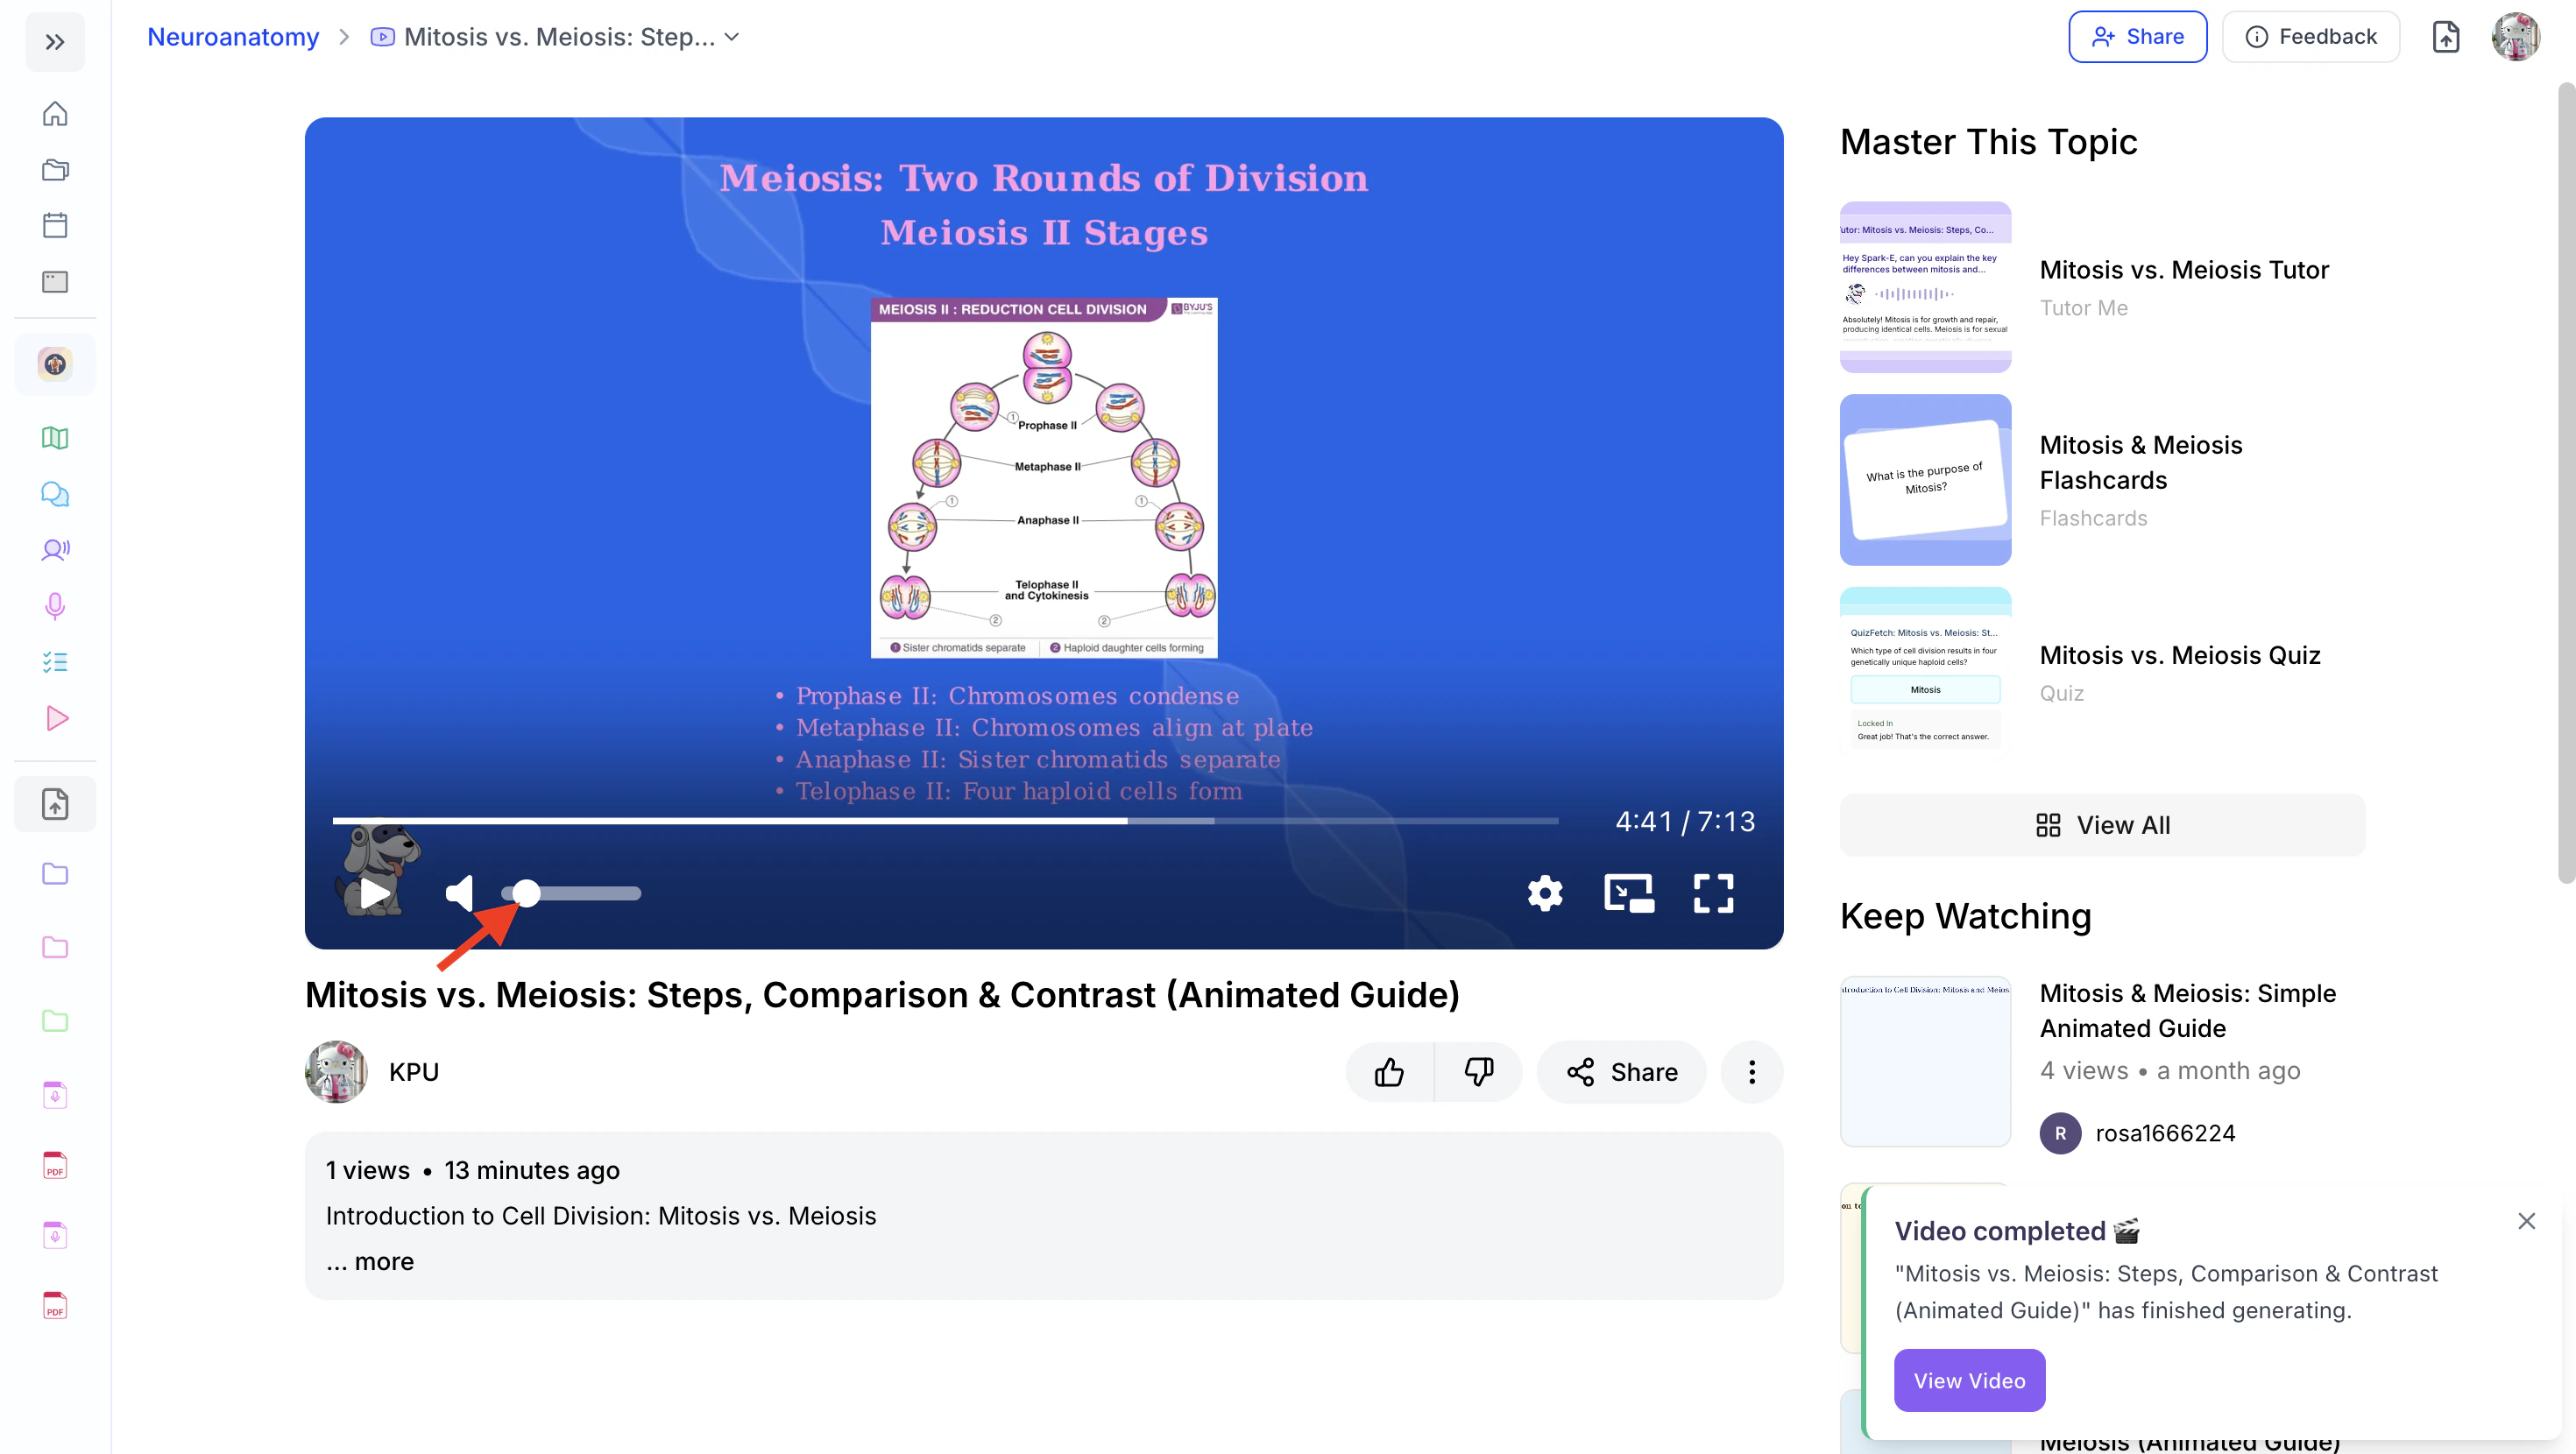
Task: Click the 'Keep Watching' heading
Action: click(1965, 916)
